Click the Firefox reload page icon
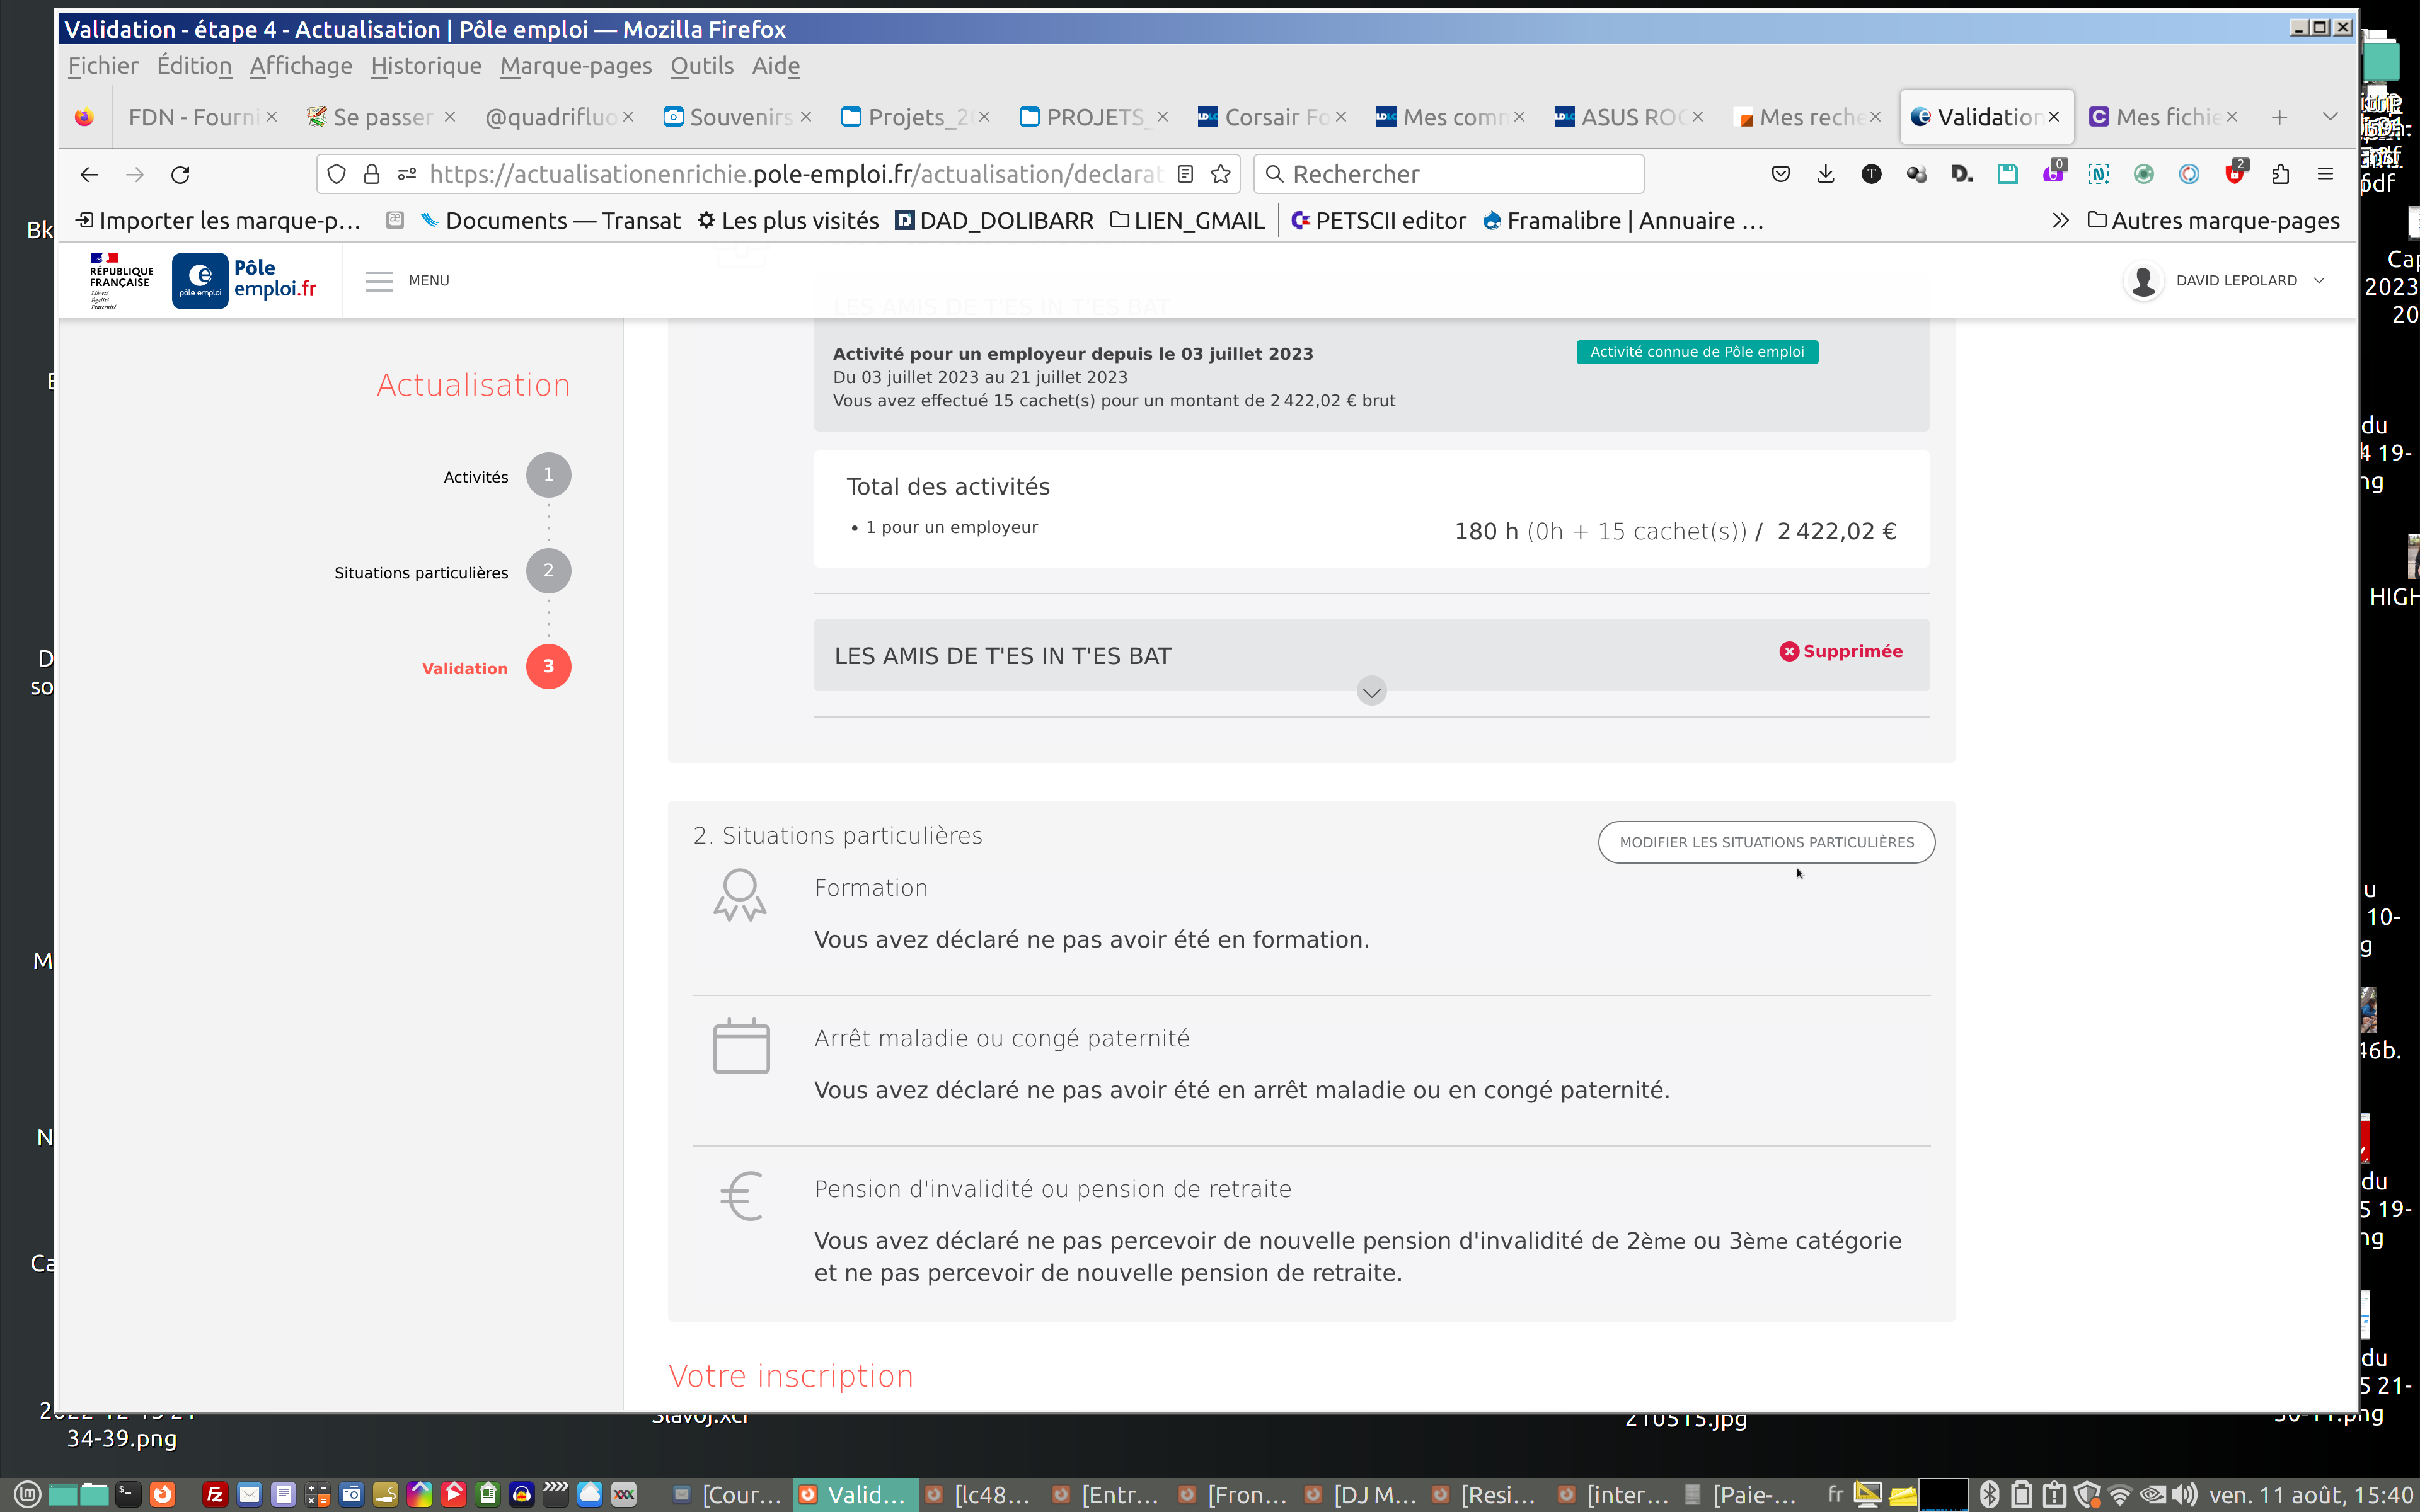 [180, 174]
